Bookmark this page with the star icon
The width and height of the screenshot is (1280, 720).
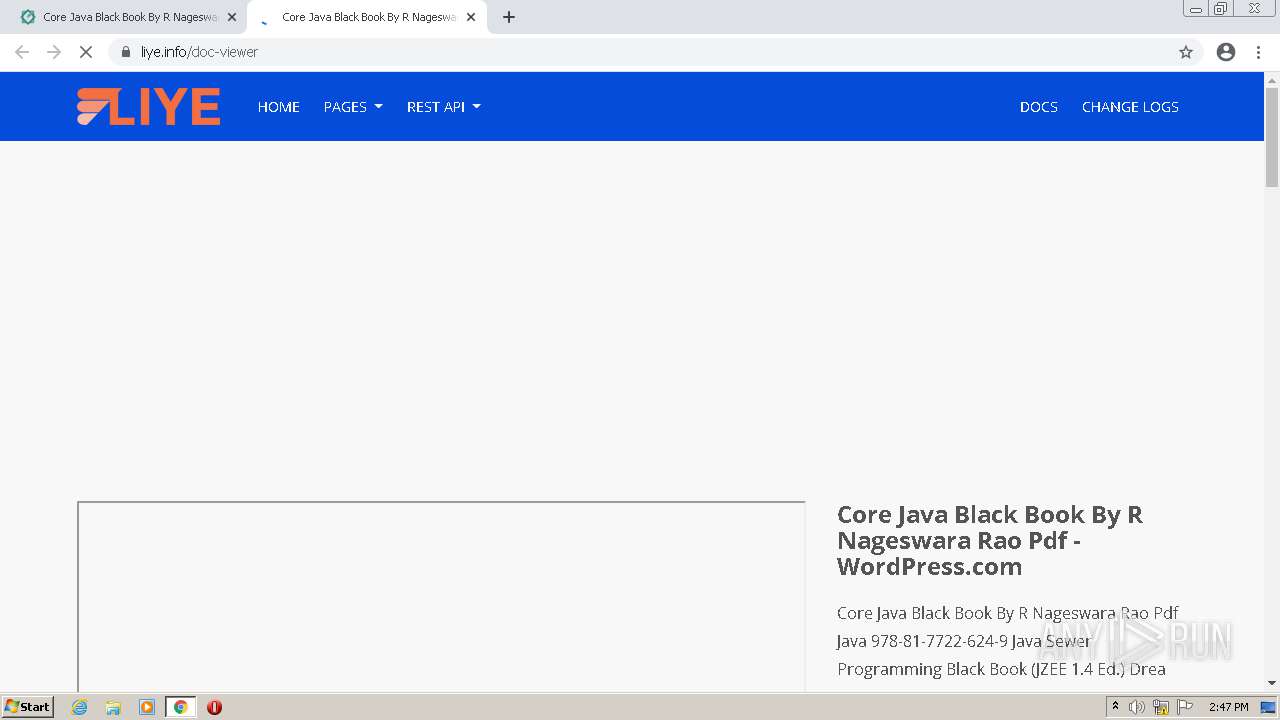coord(1186,52)
